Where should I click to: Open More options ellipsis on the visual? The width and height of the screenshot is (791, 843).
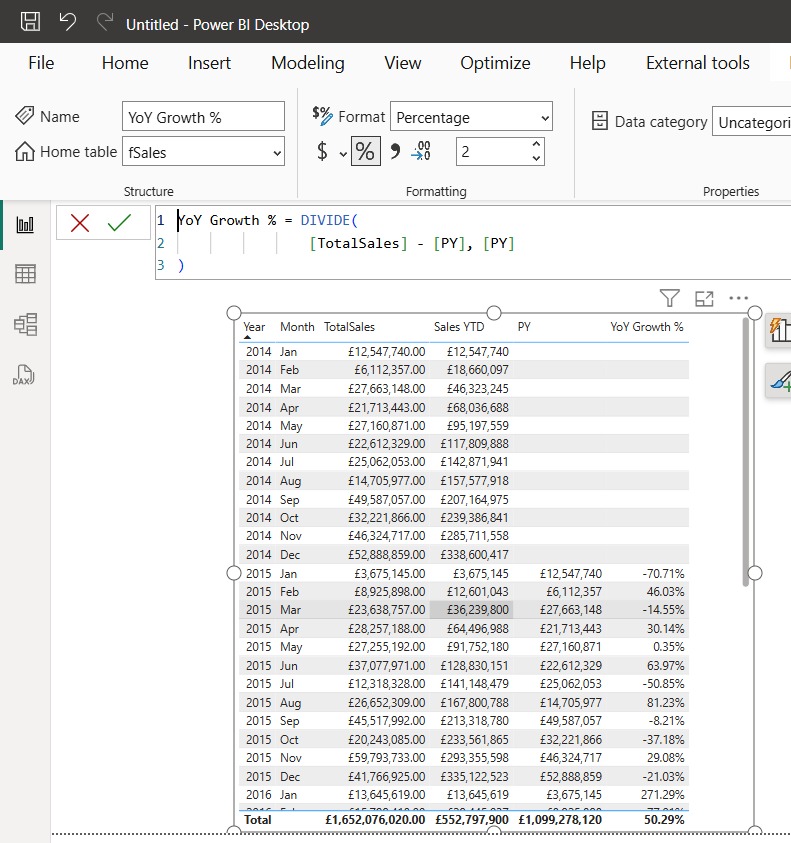[x=739, y=298]
